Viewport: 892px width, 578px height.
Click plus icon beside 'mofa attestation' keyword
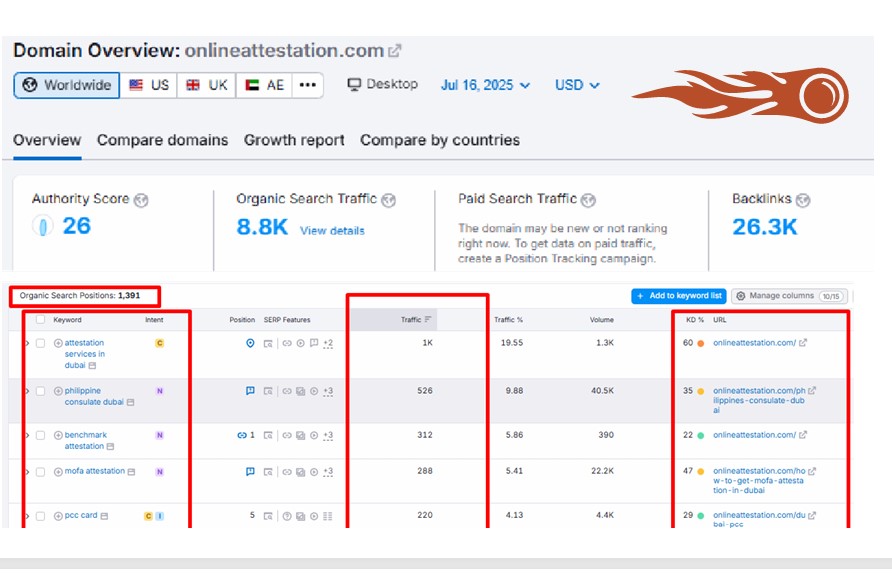click(58, 472)
